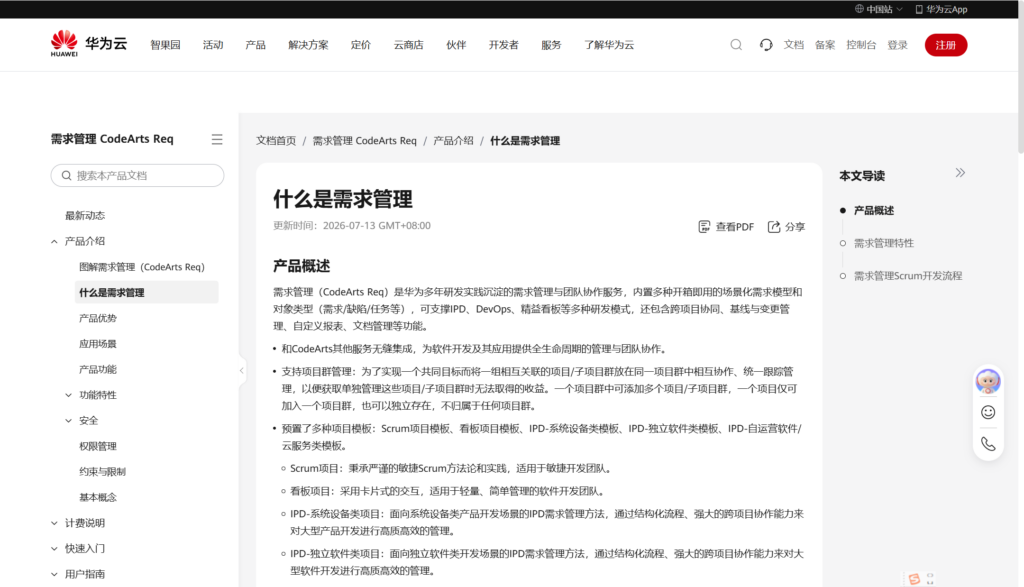Open the 控制台 console link
Image resolution: width=1024 pixels, height=587 pixels.
coord(861,44)
